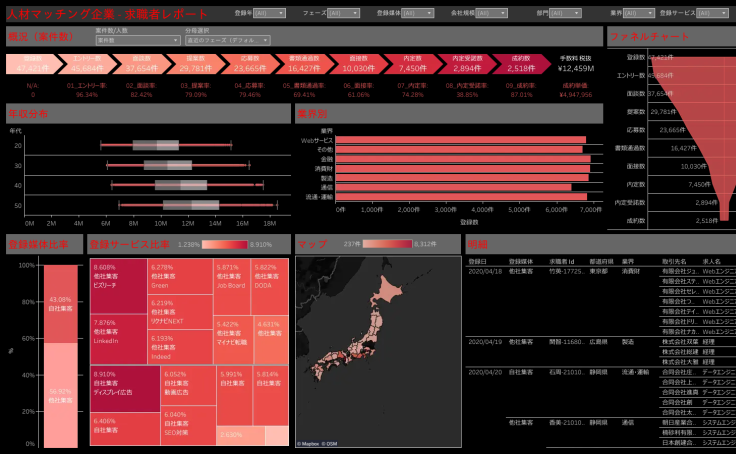The height and width of the screenshot is (454, 736).
Task: Open the フェーズ filter dropdown
Action: click(343, 13)
